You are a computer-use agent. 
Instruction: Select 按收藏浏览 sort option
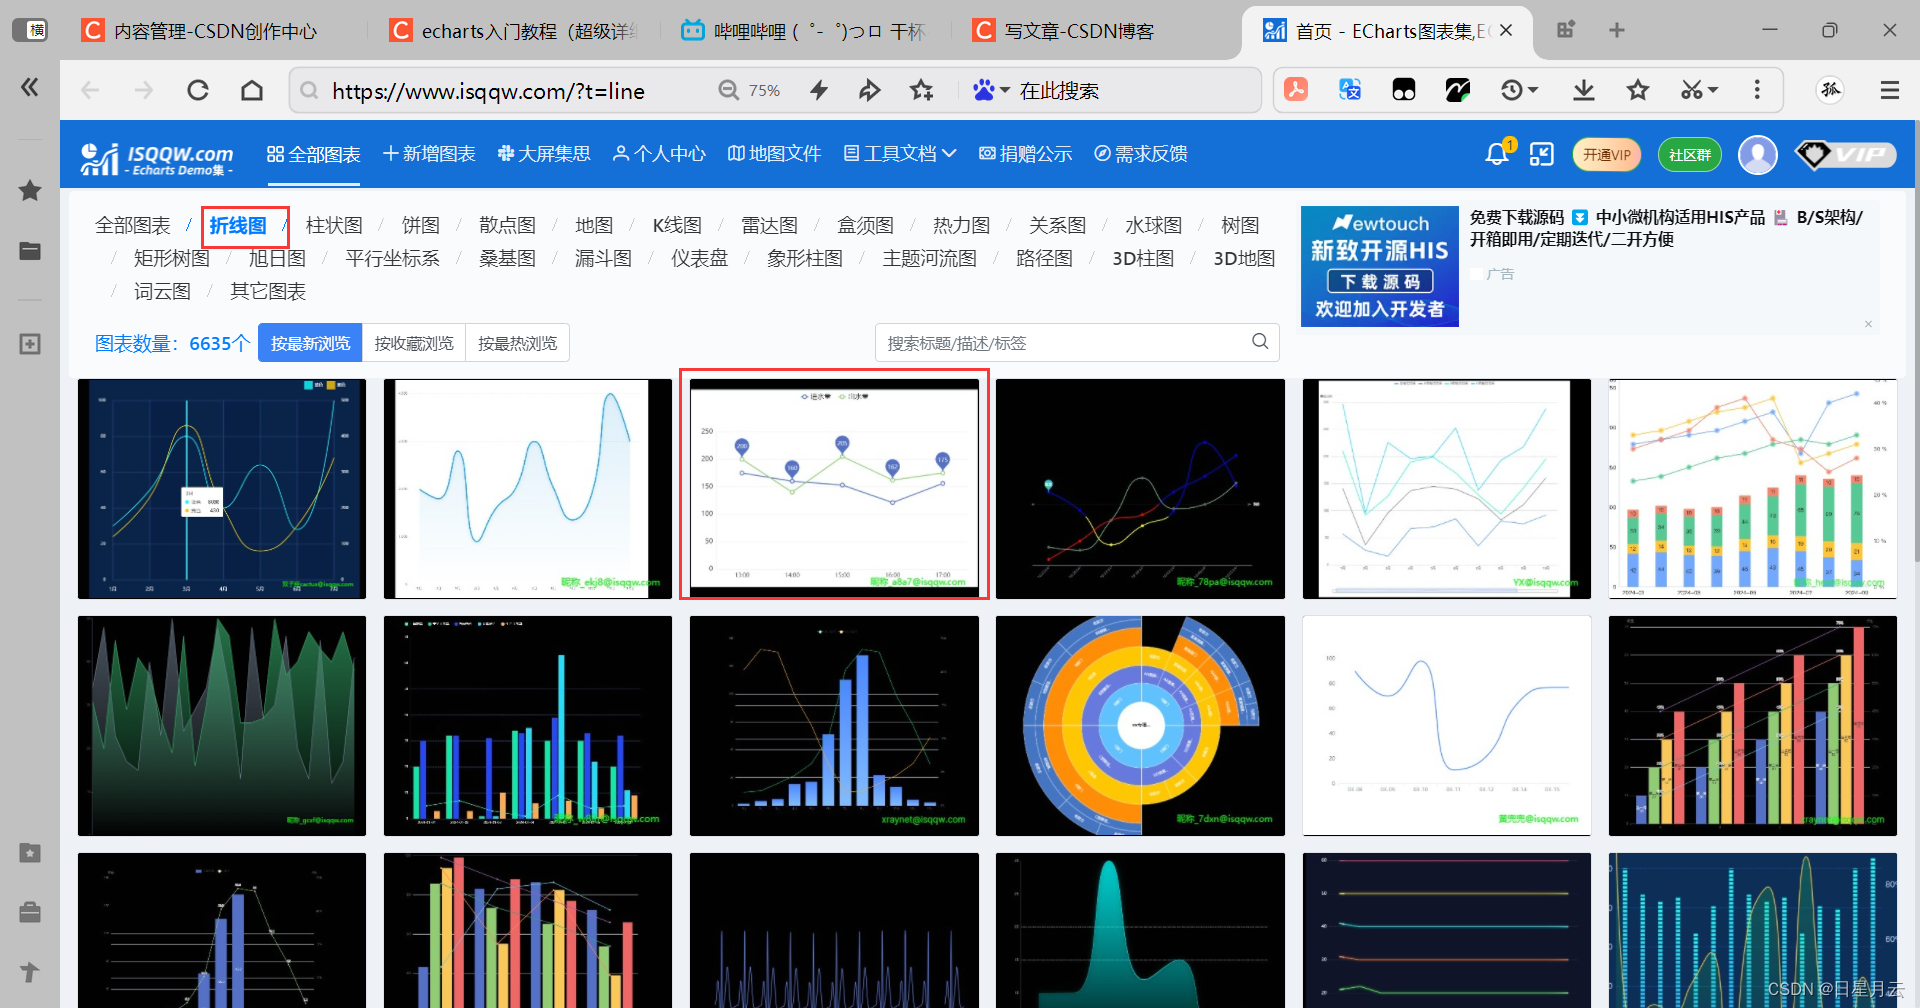tap(414, 343)
